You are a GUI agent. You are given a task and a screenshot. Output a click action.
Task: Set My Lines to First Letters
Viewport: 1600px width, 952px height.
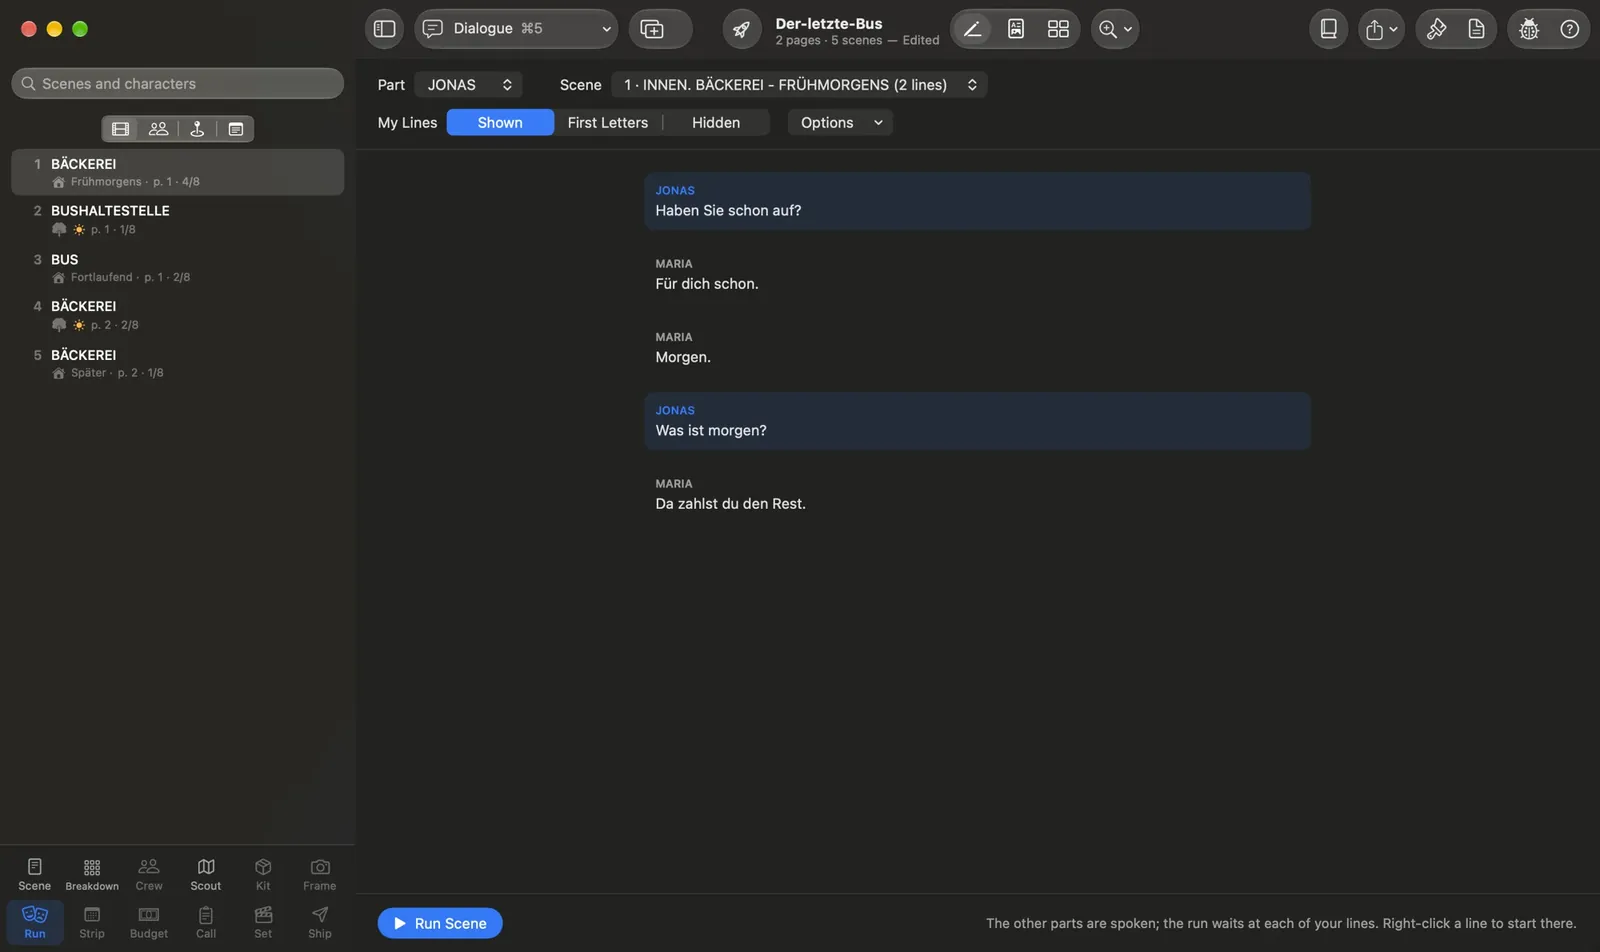(608, 122)
